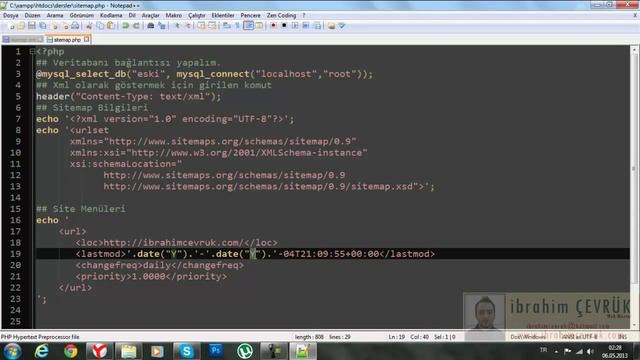Click the Open file folder icon
The image size is (640, 360).
point(21,26)
